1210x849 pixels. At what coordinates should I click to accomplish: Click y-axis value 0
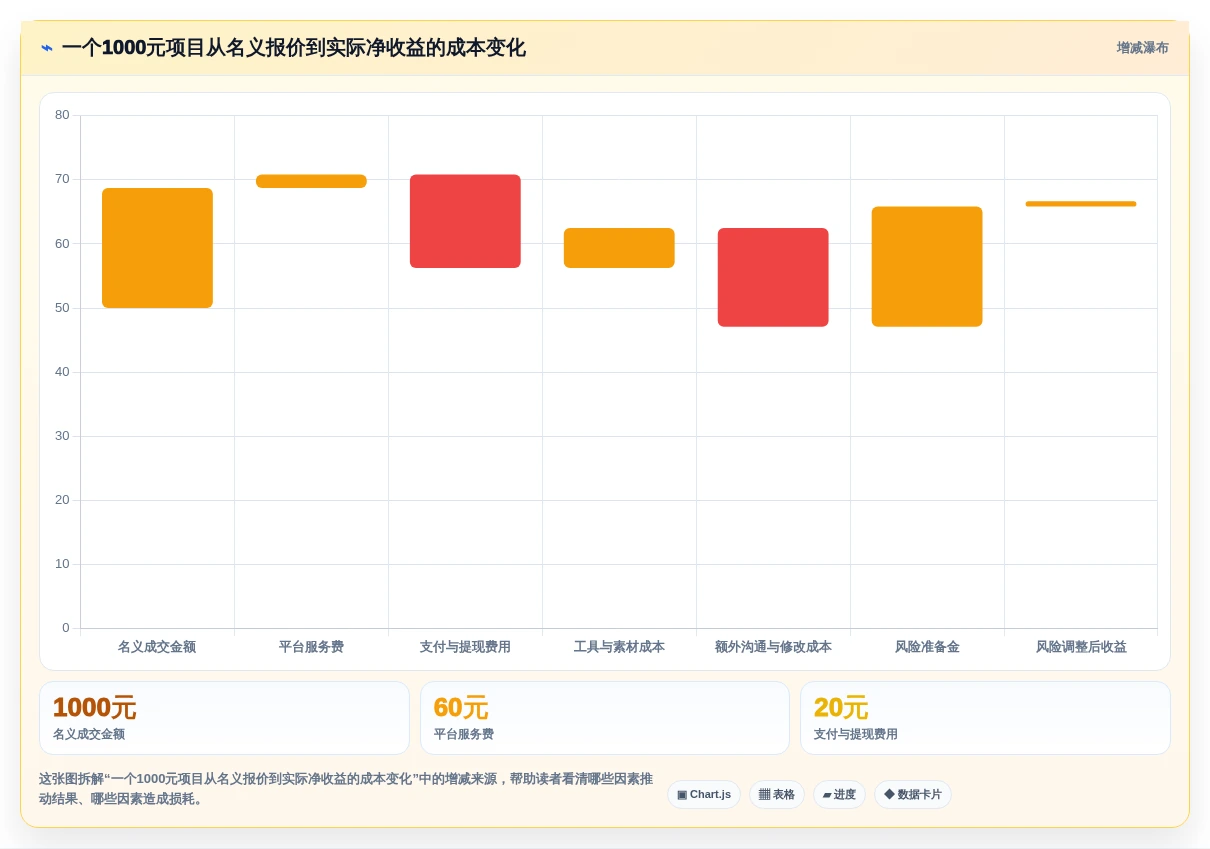66,628
